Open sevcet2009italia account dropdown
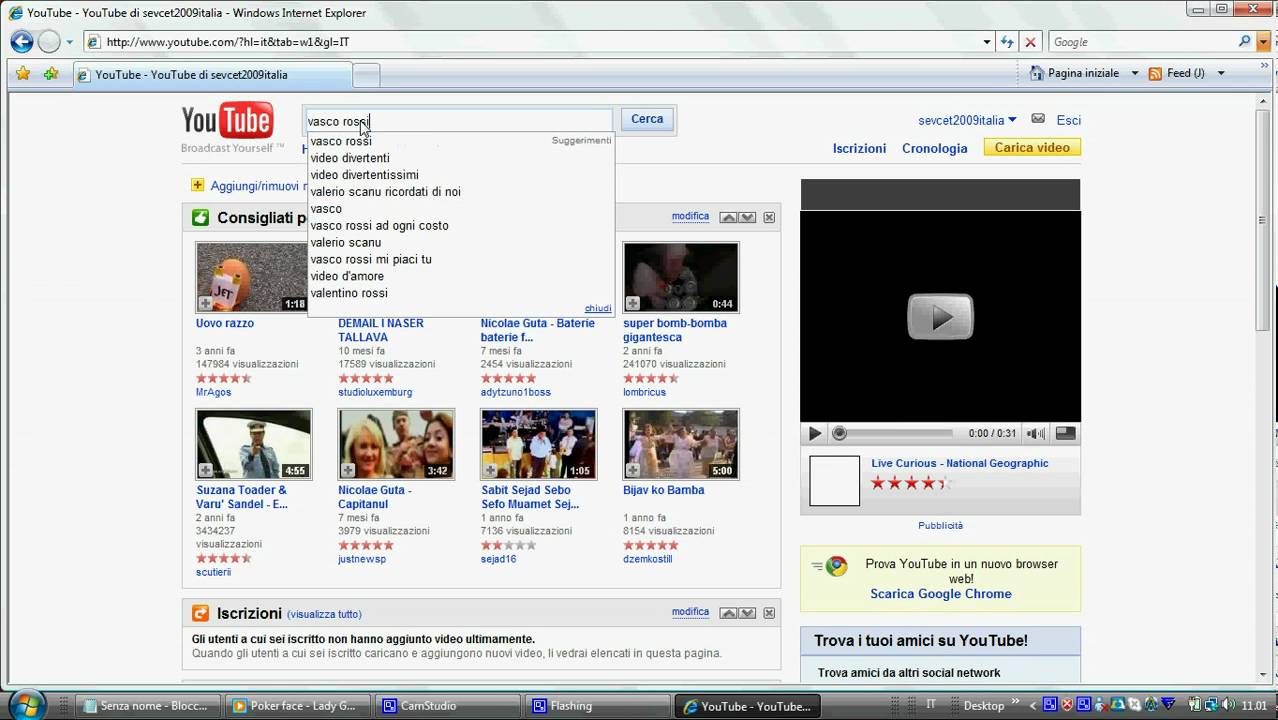Viewport: 1278px width, 720px height. coord(967,120)
